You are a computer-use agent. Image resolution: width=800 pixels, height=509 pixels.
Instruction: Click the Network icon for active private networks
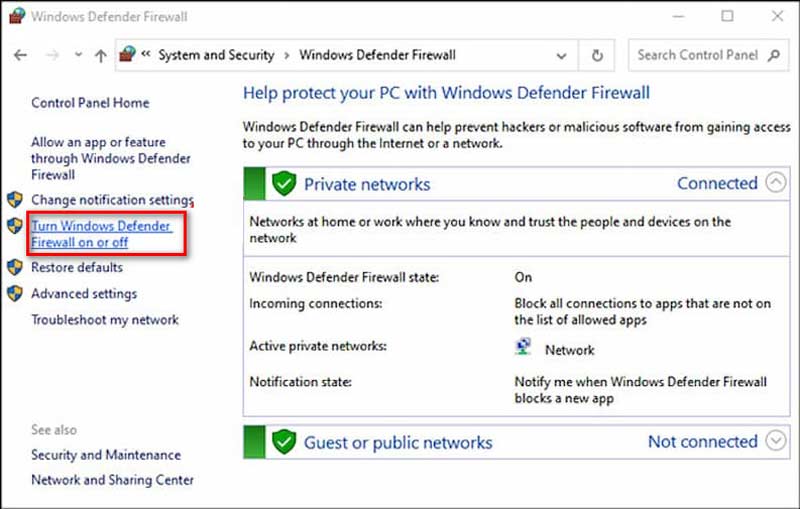[522, 347]
